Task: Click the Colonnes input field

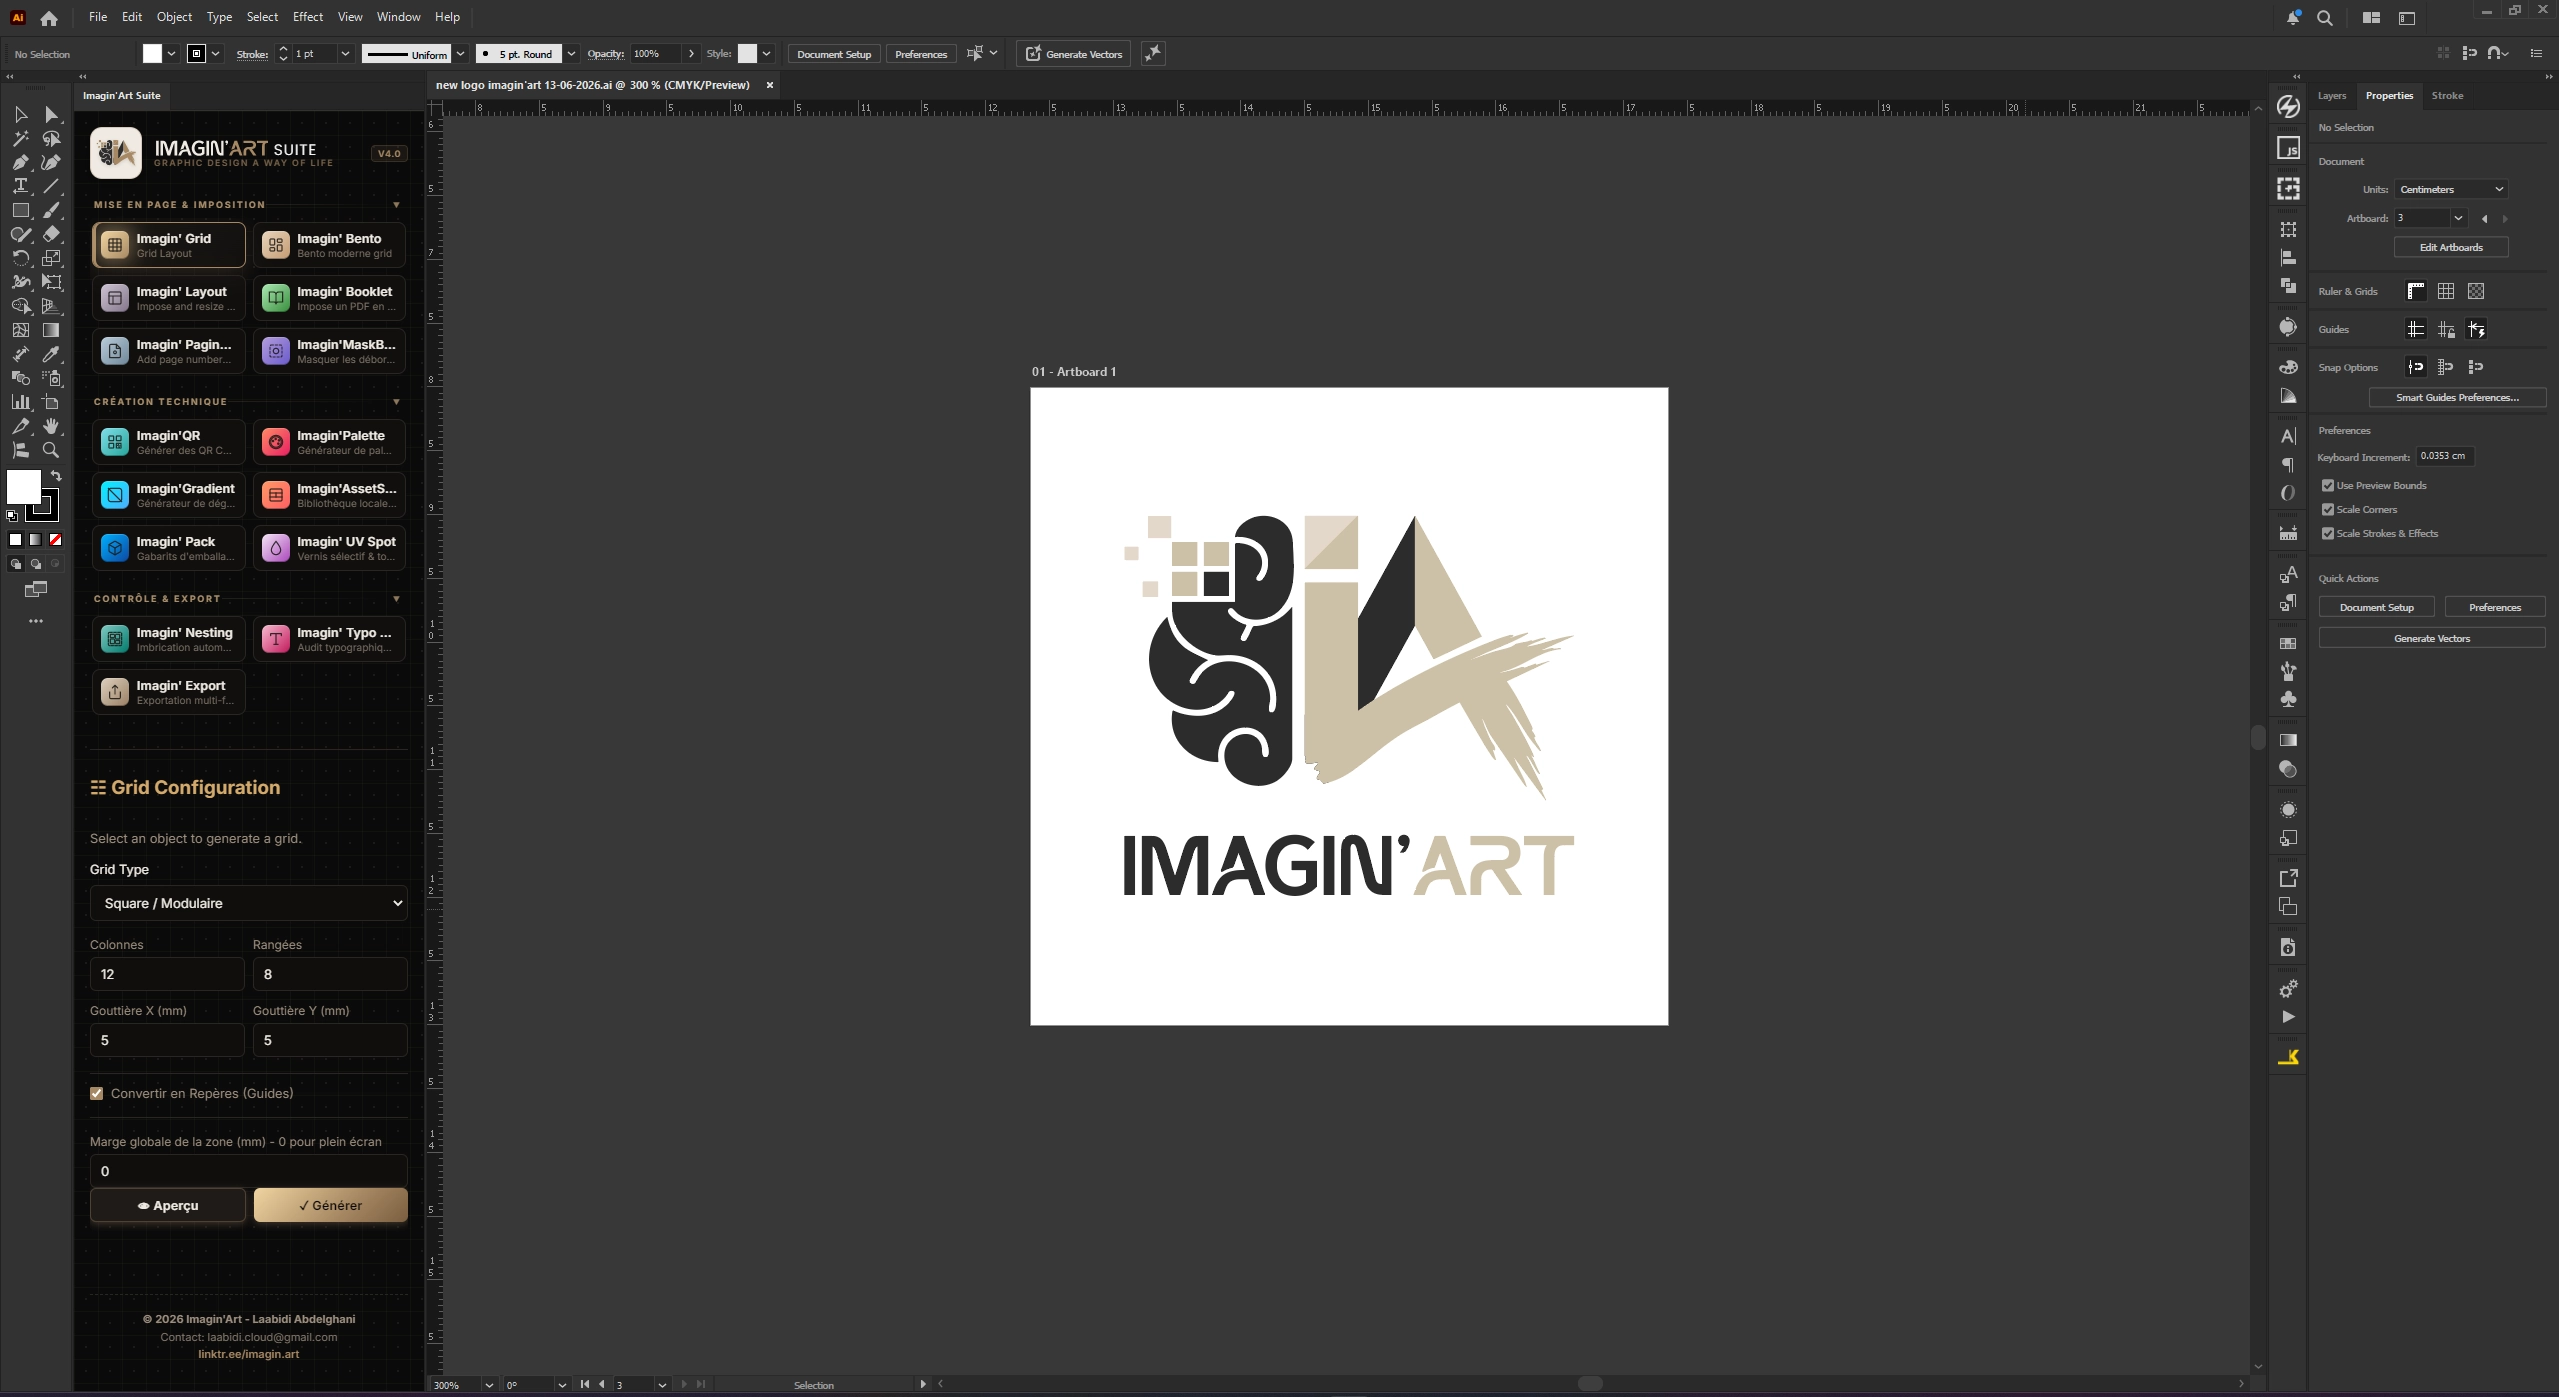Action: 167,975
